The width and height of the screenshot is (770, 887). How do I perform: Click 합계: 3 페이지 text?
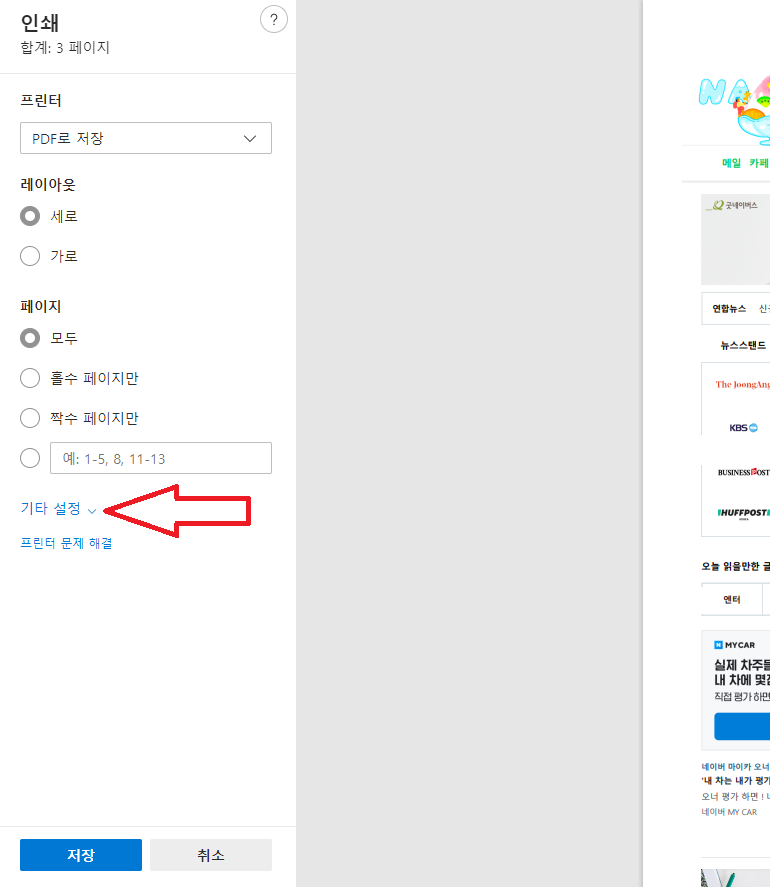[65, 48]
